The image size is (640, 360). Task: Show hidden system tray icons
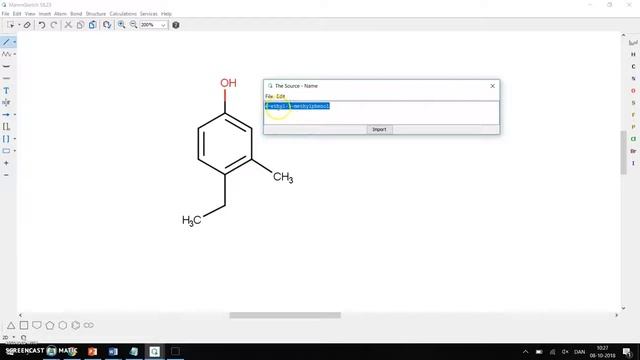525,352
